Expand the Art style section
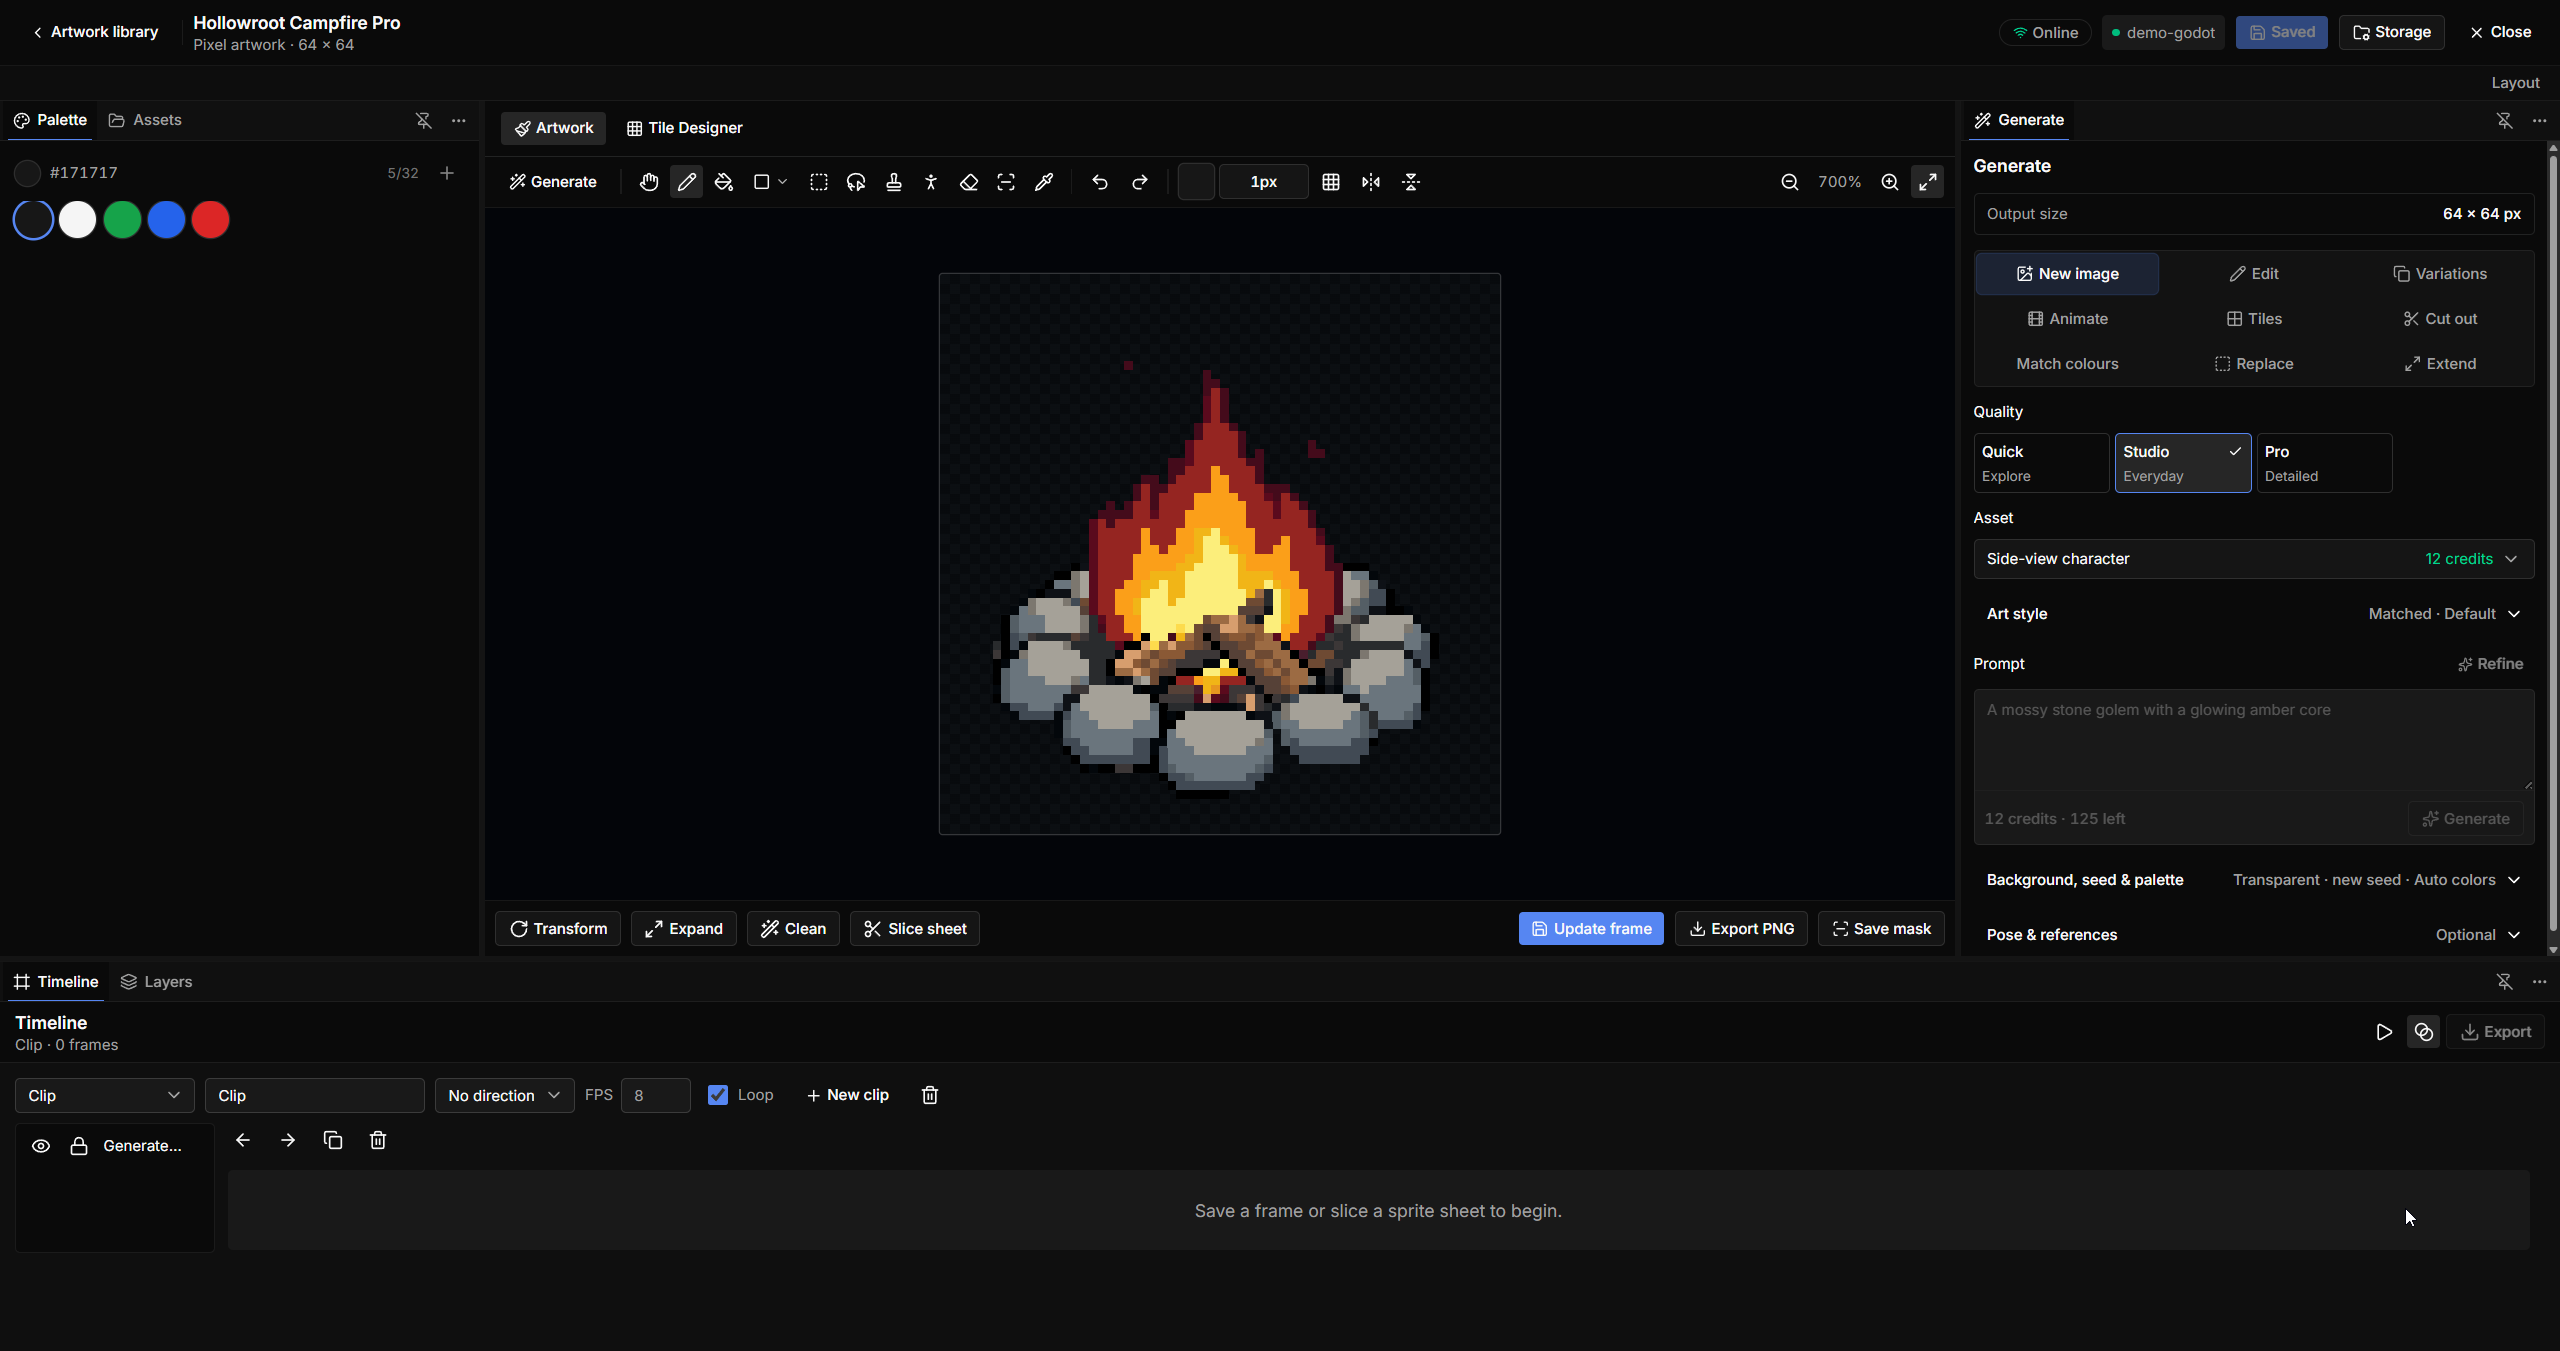The image size is (2560, 1351). click(x=2254, y=614)
